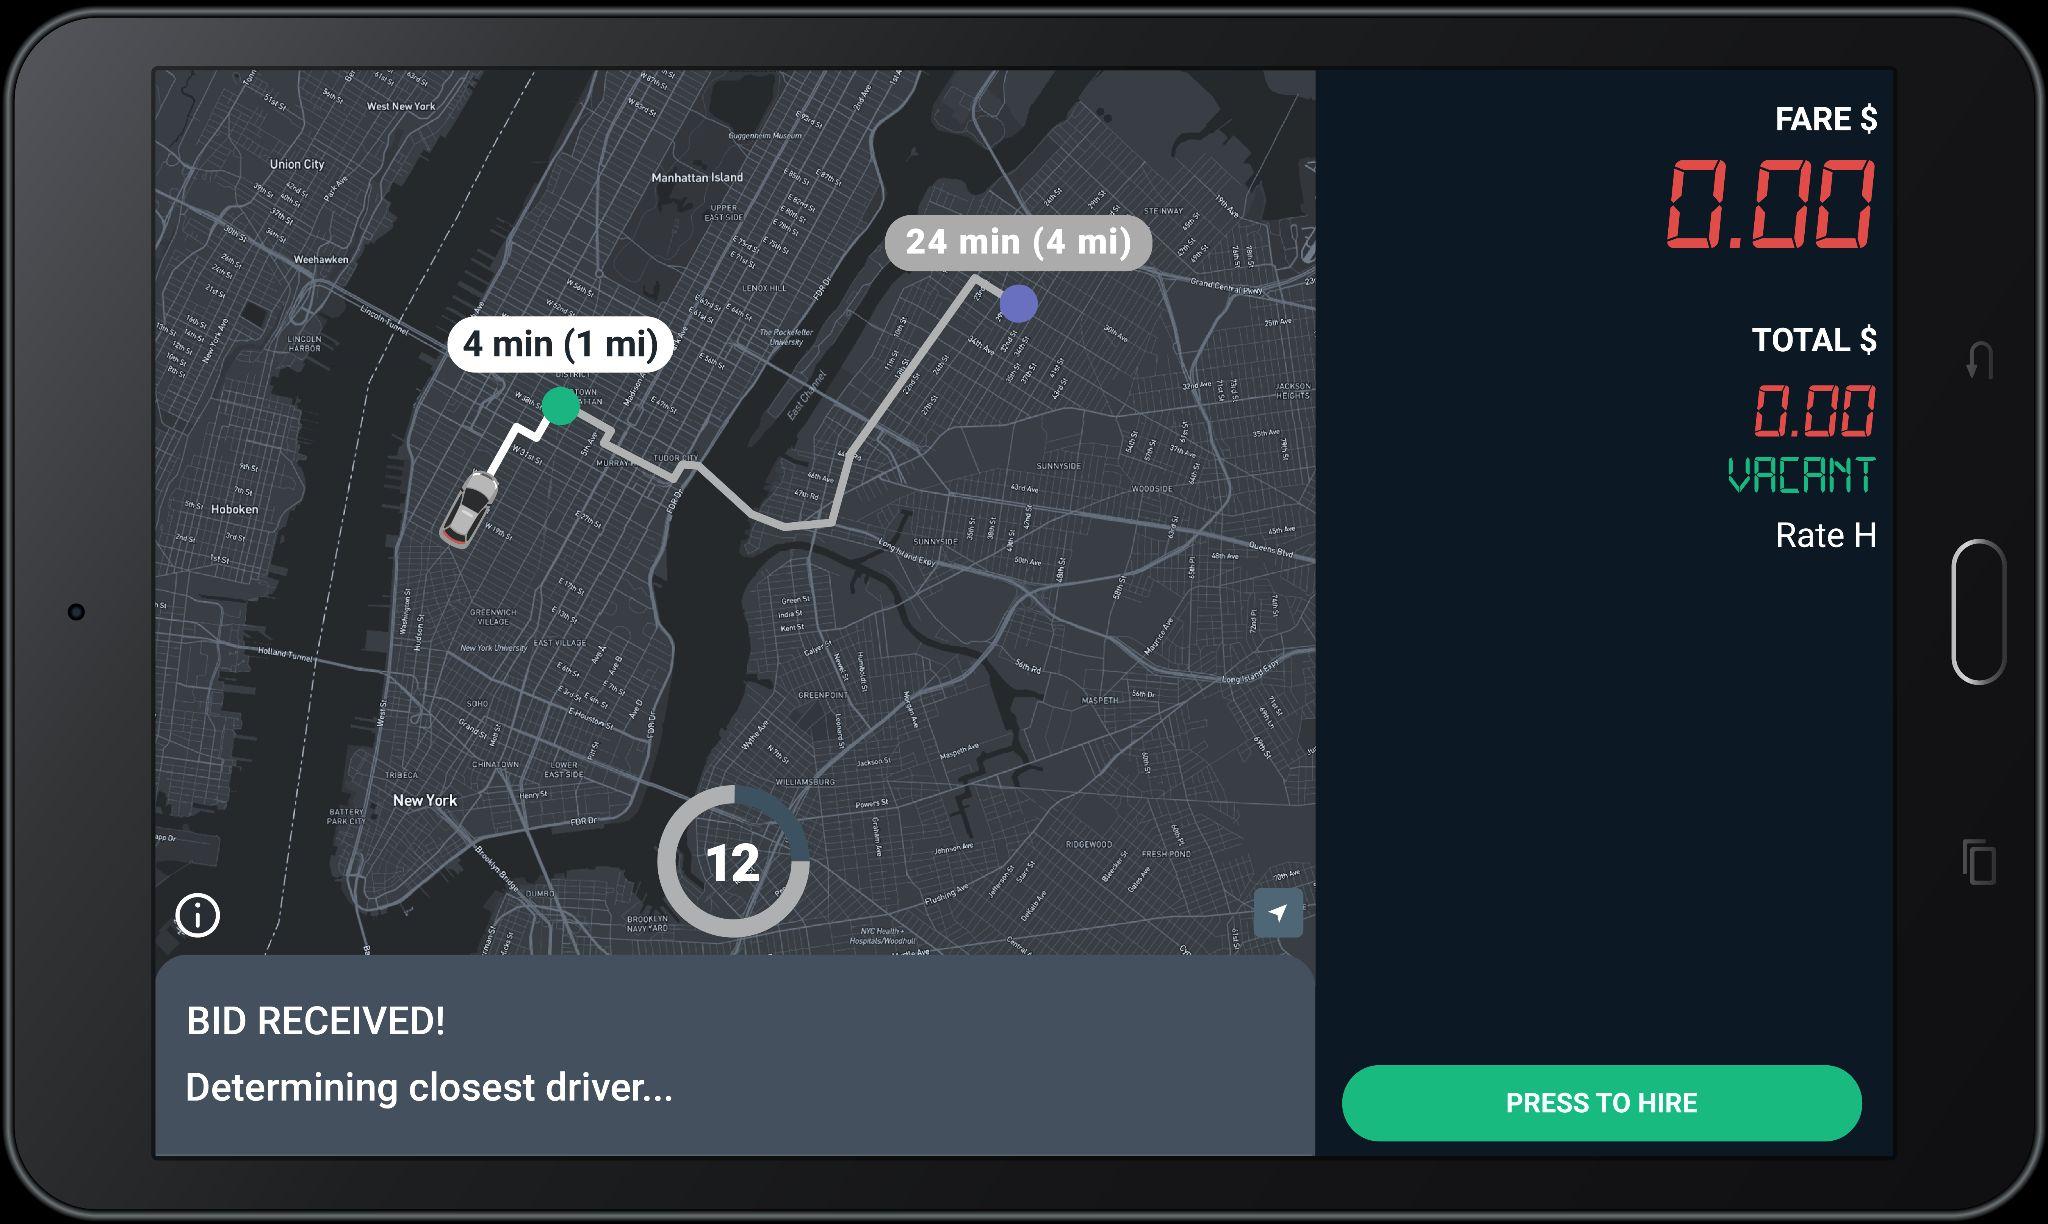Tap the tablet back navigation icon
The image size is (2048, 1224).
(1980, 360)
